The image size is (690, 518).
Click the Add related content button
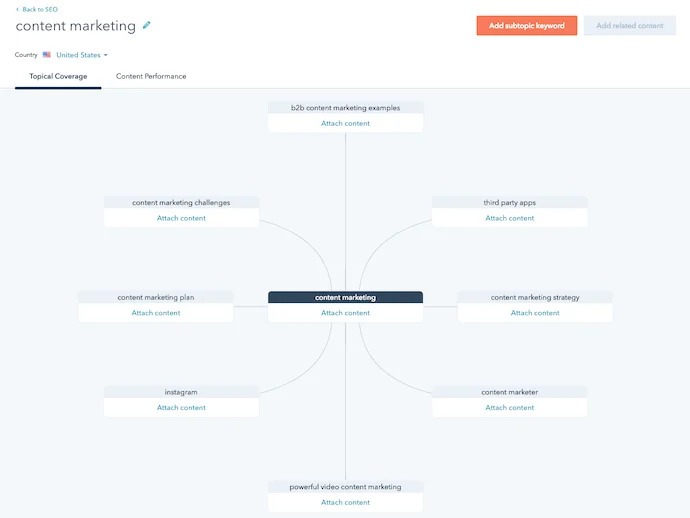pos(630,26)
